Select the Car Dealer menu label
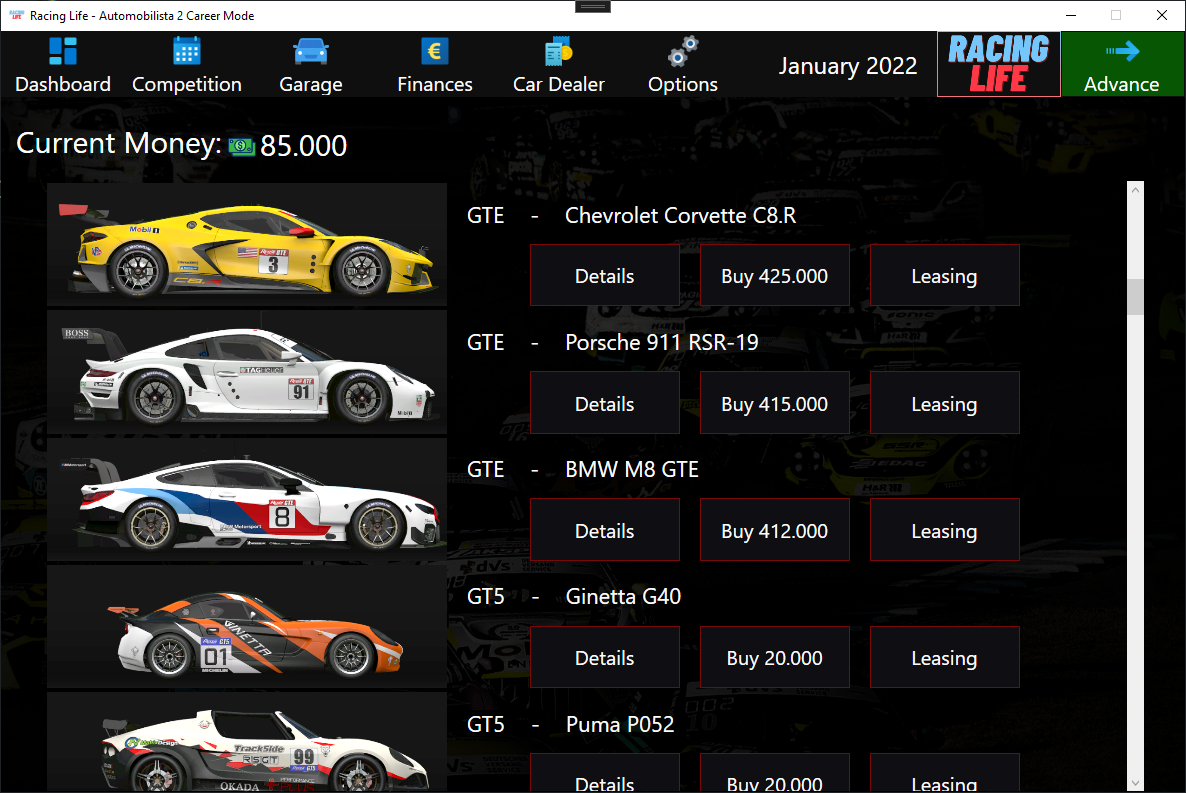 pos(559,84)
